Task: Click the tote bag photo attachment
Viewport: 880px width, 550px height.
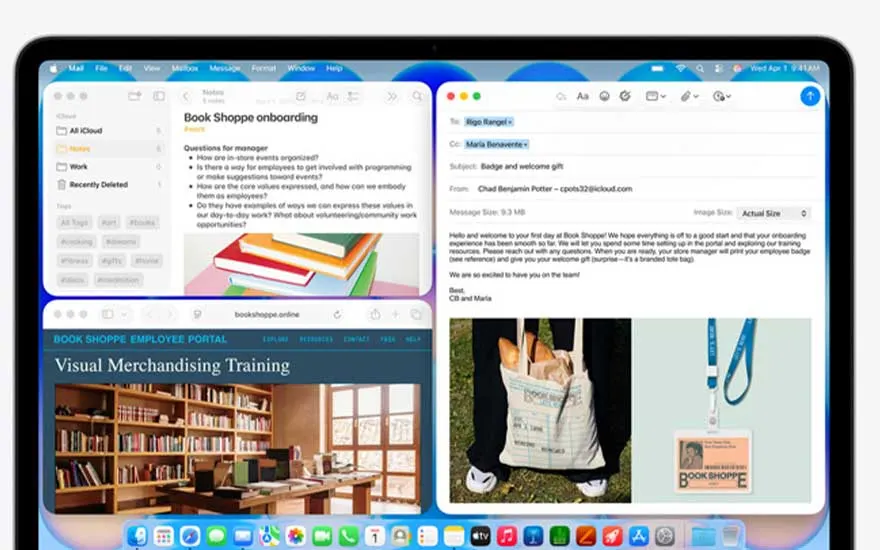Action: coord(540,410)
